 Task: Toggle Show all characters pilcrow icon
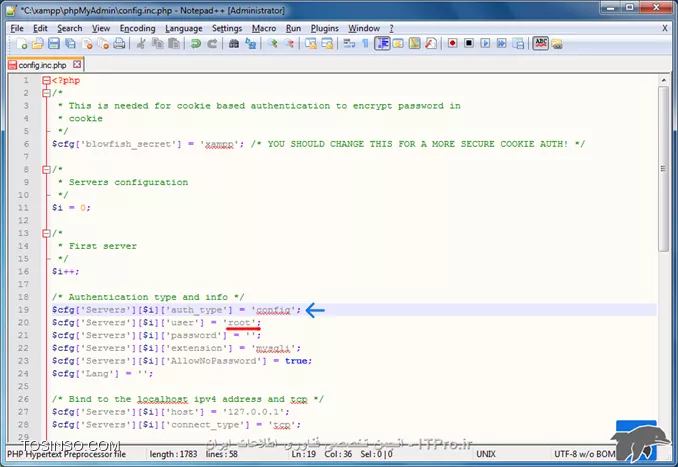pos(365,44)
